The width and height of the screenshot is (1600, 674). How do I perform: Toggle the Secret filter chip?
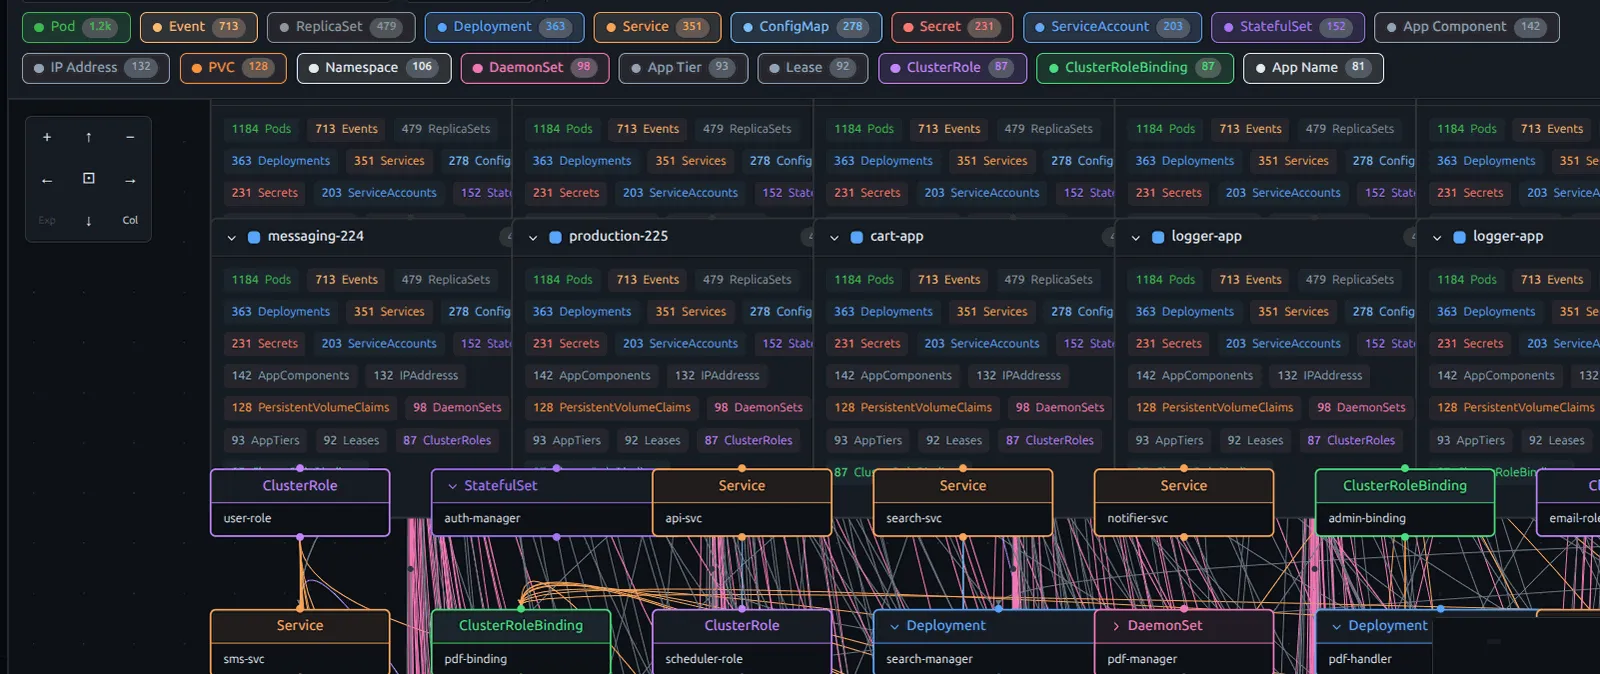(951, 27)
